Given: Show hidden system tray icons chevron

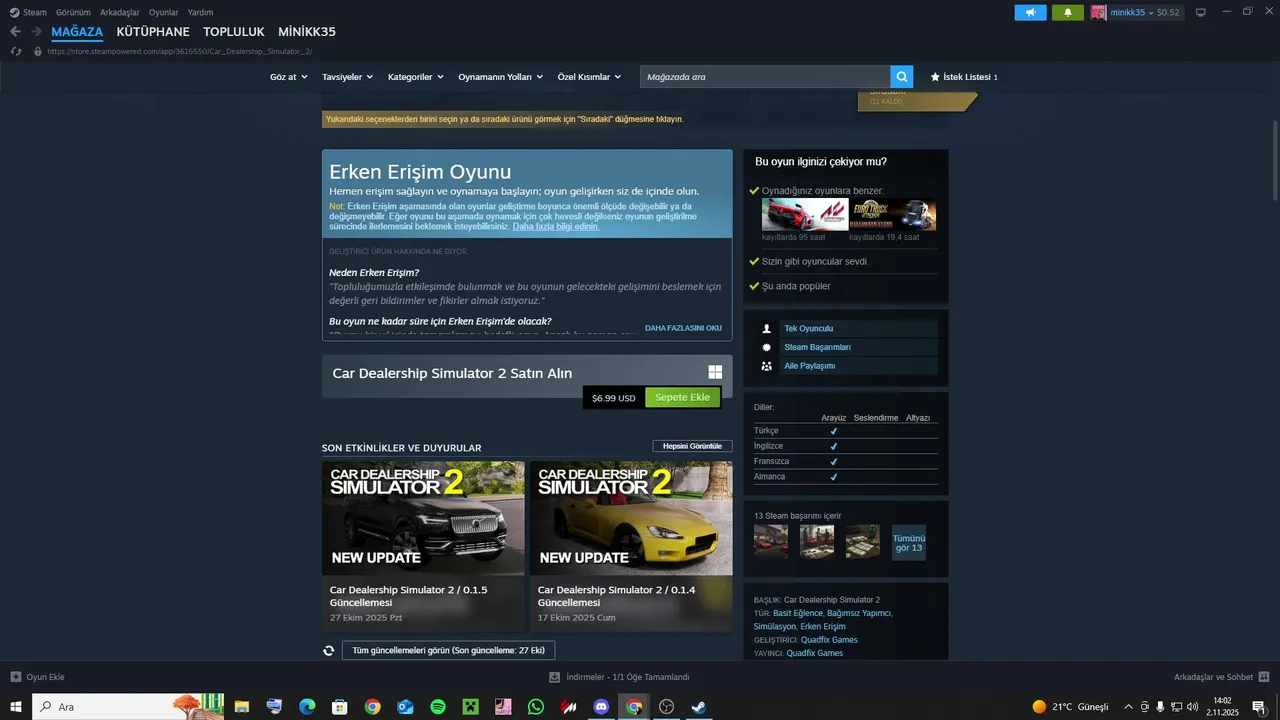Looking at the screenshot, I should pos(1128,707).
